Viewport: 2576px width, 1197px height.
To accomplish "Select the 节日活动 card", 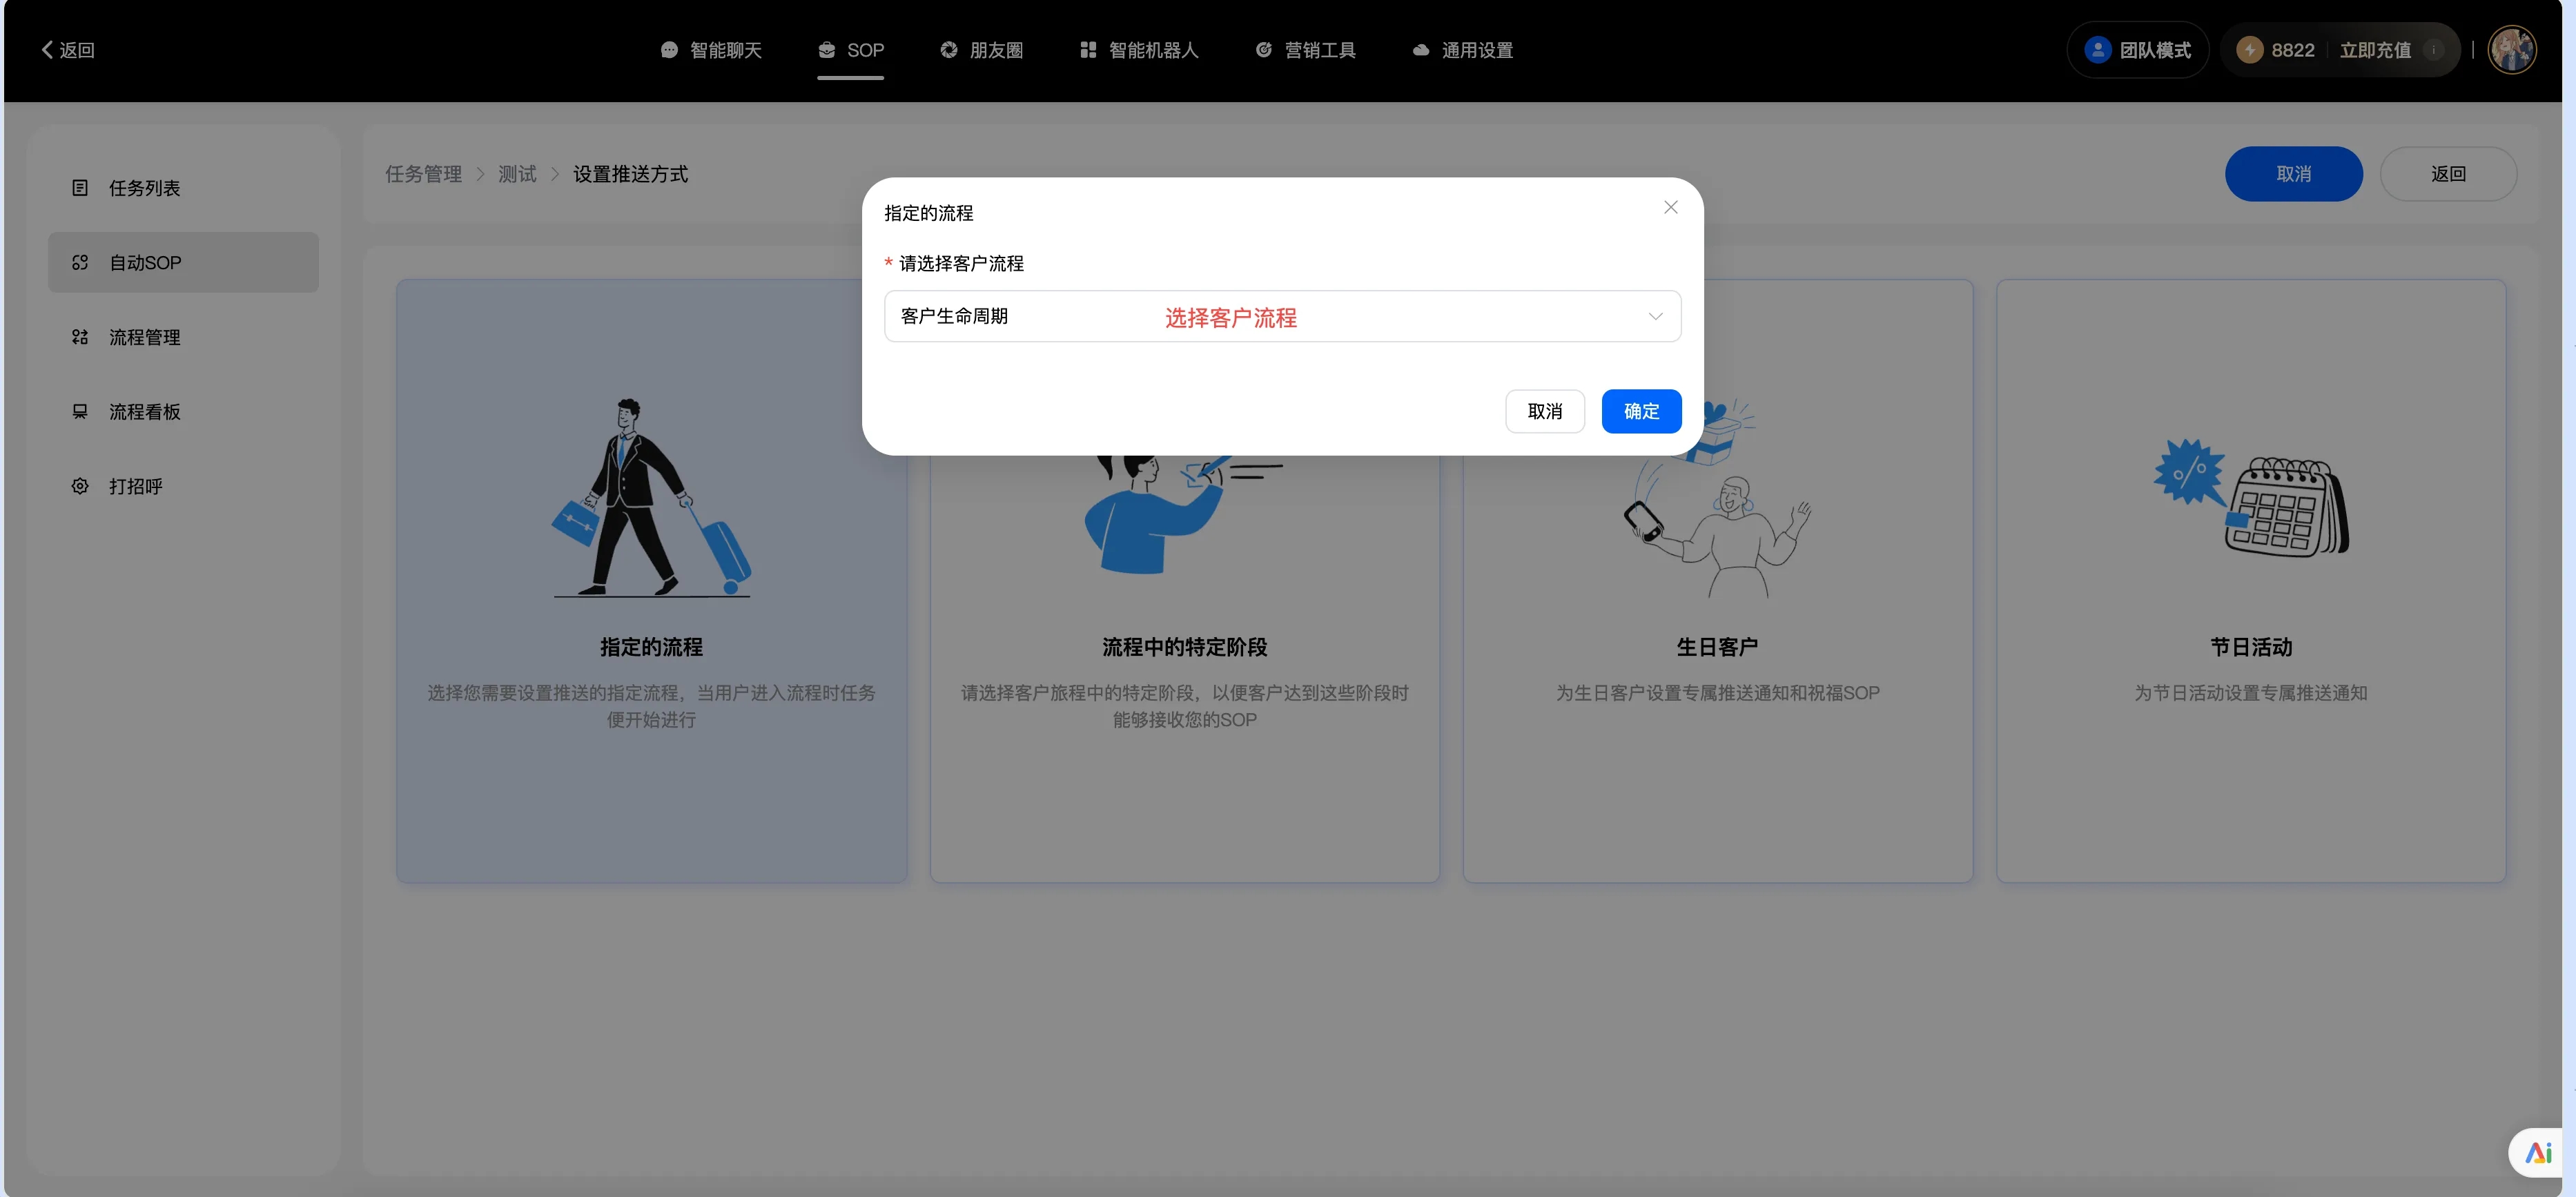I will pyautogui.click(x=2250, y=580).
